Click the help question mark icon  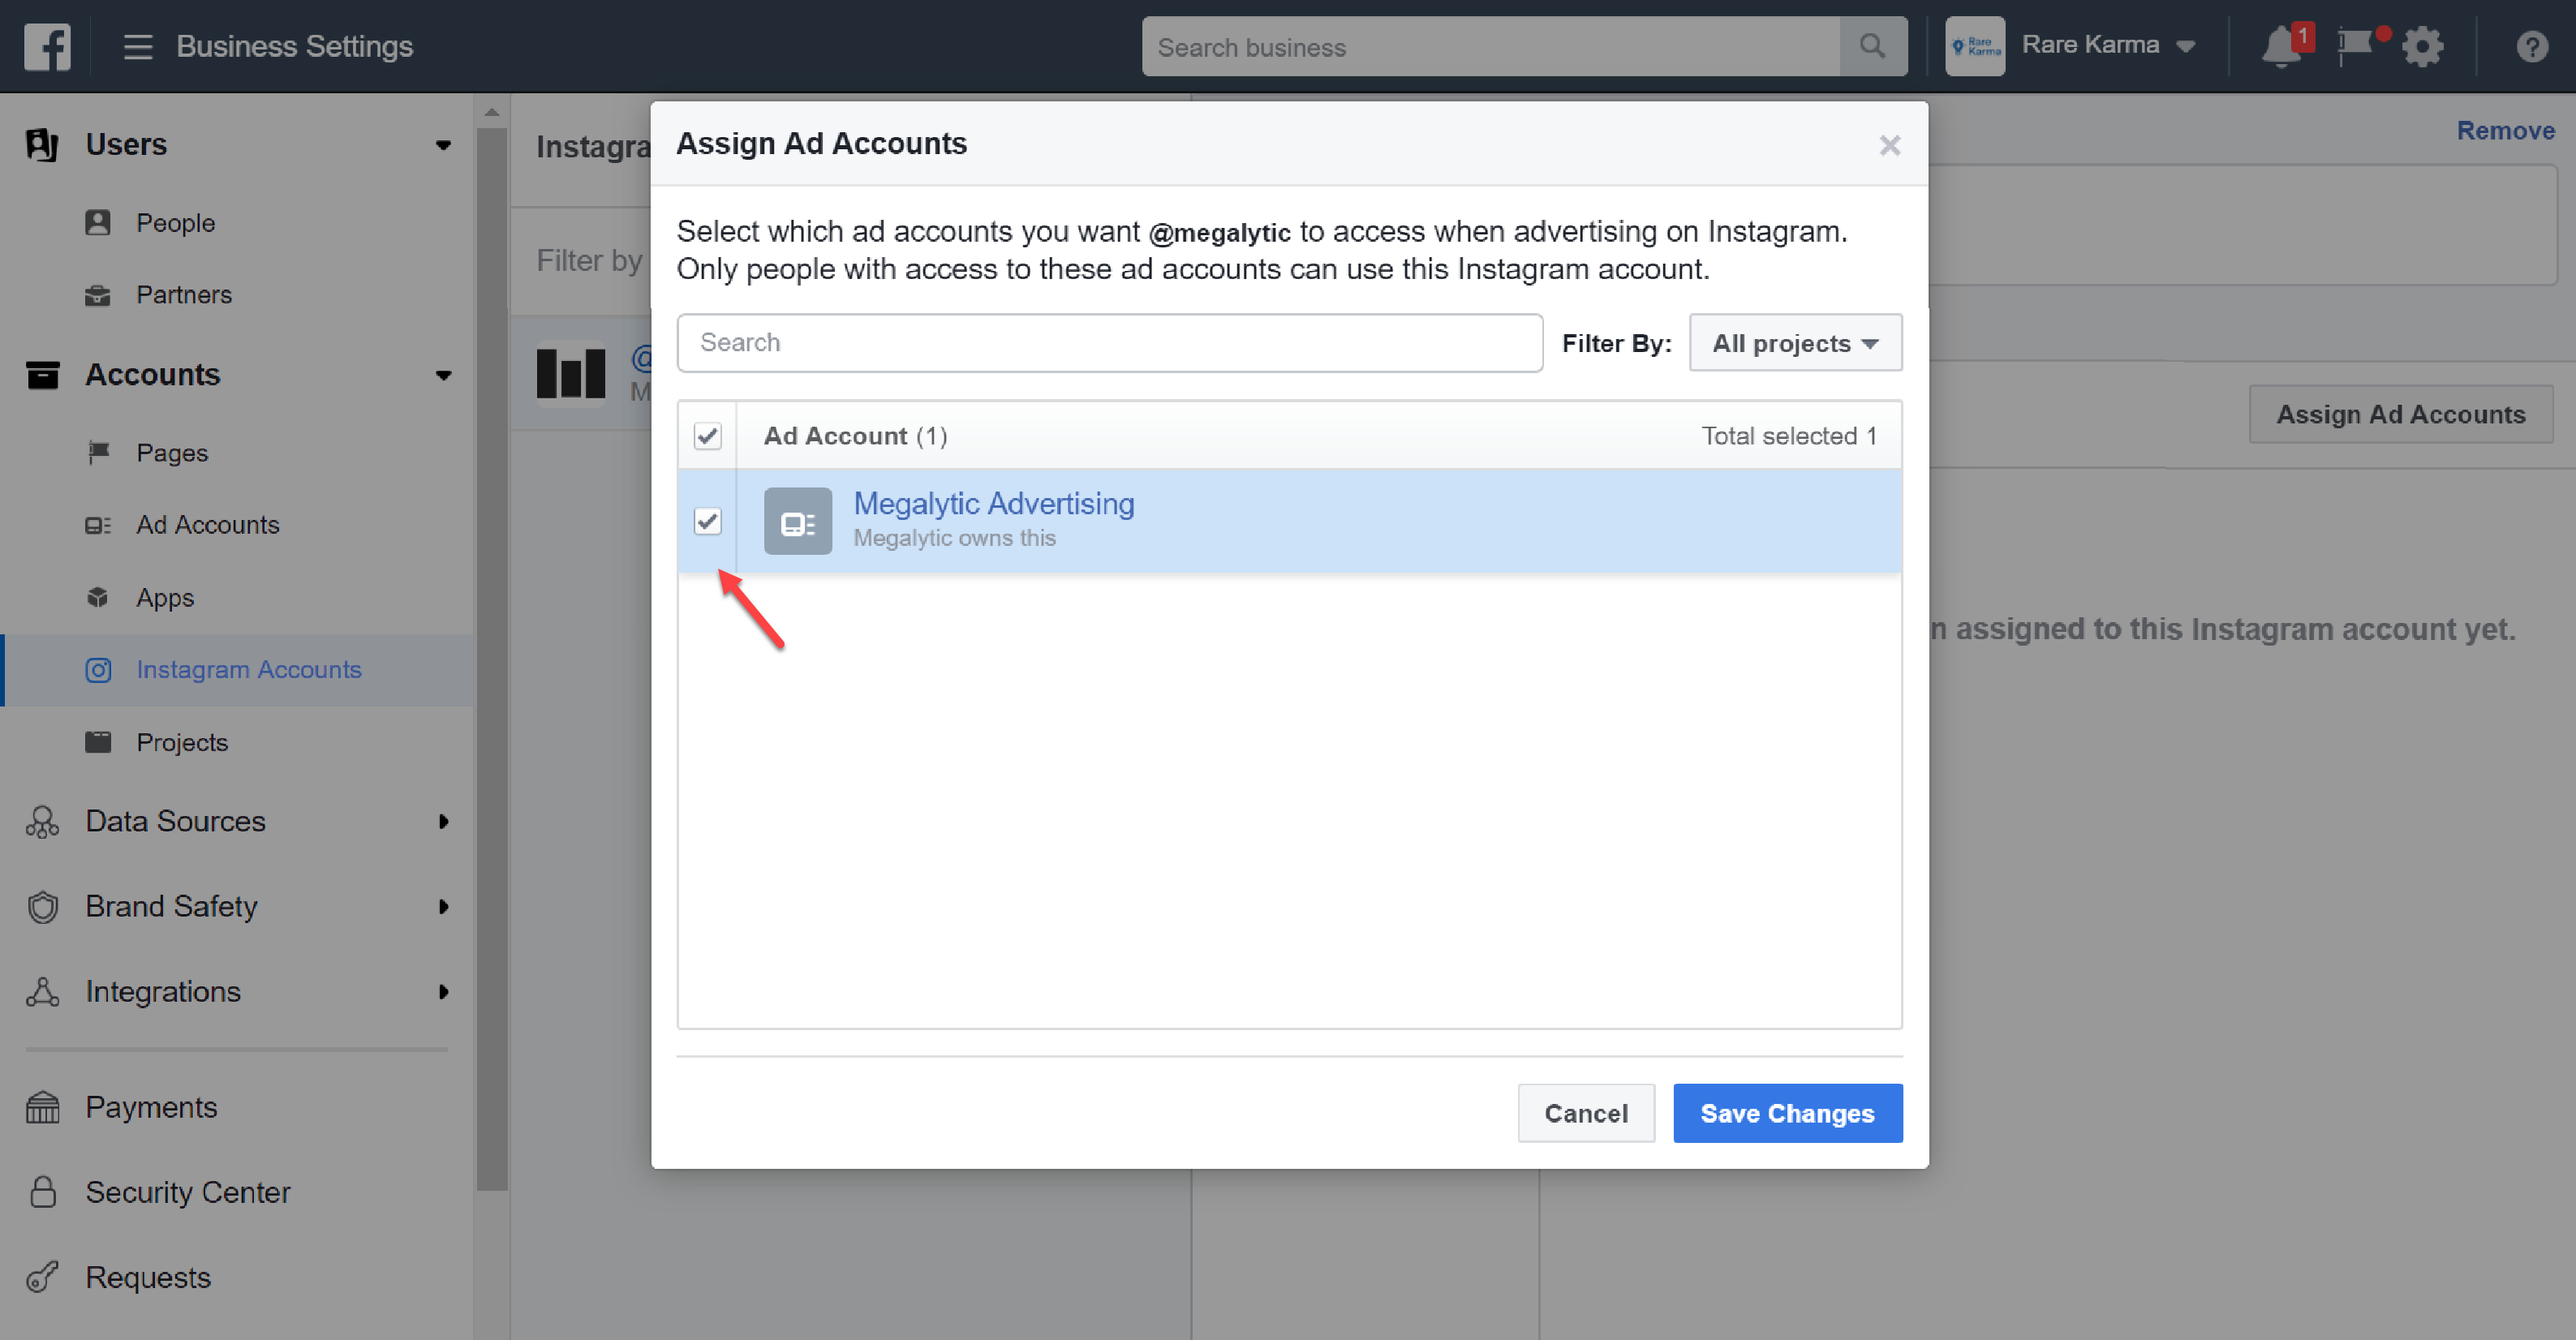pos(2531,47)
